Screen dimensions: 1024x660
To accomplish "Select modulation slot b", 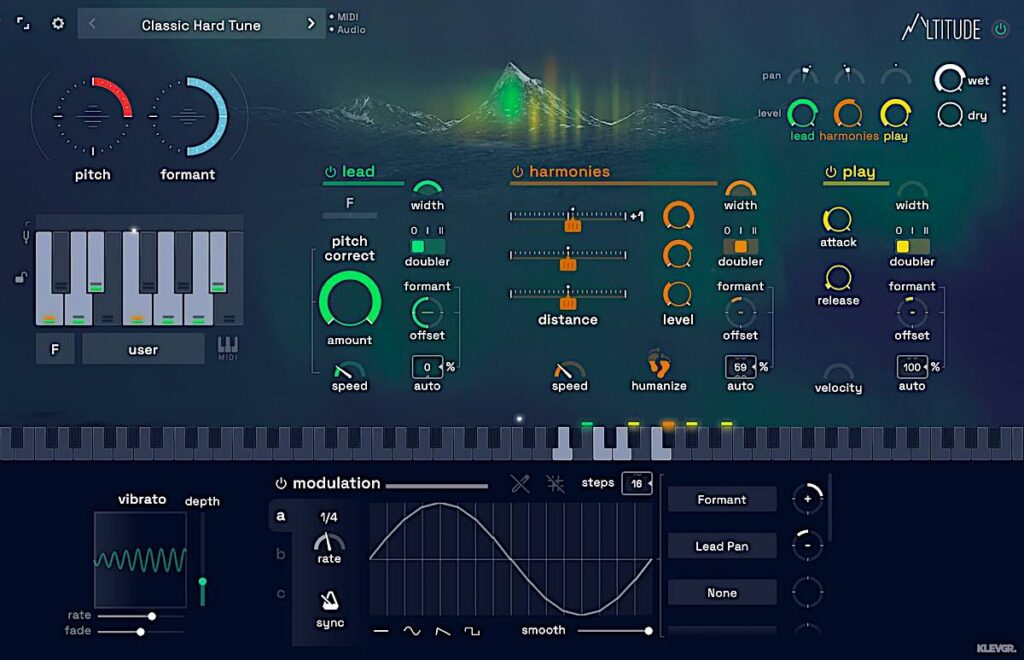I will coord(281,554).
